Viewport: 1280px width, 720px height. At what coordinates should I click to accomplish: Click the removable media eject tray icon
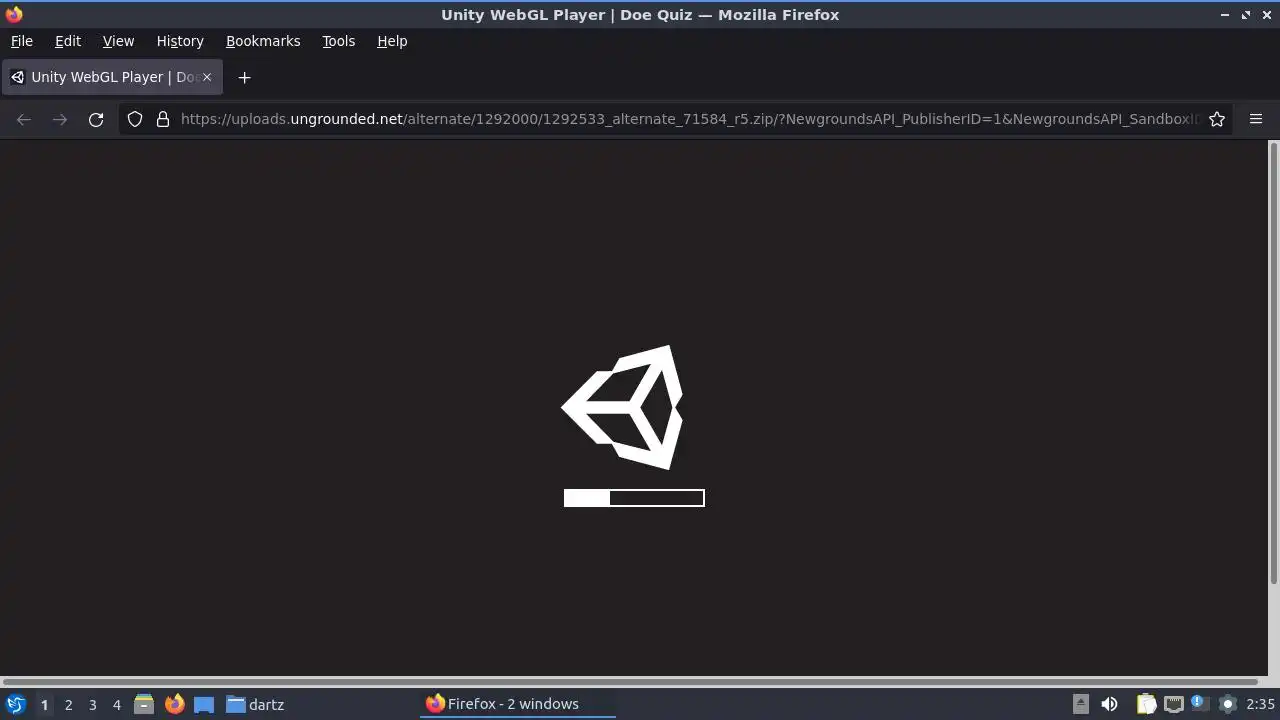tap(1081, 704)
